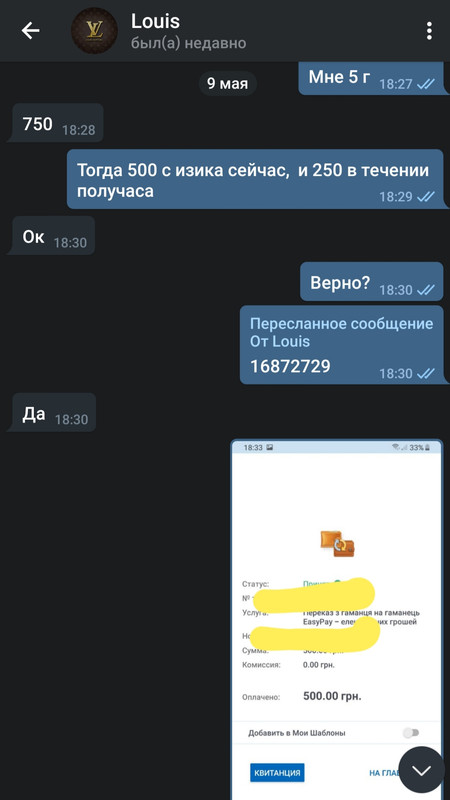Tap the scroll-to-bottom chevron button
The image size is (450, 800).
(x=421, y=769)
